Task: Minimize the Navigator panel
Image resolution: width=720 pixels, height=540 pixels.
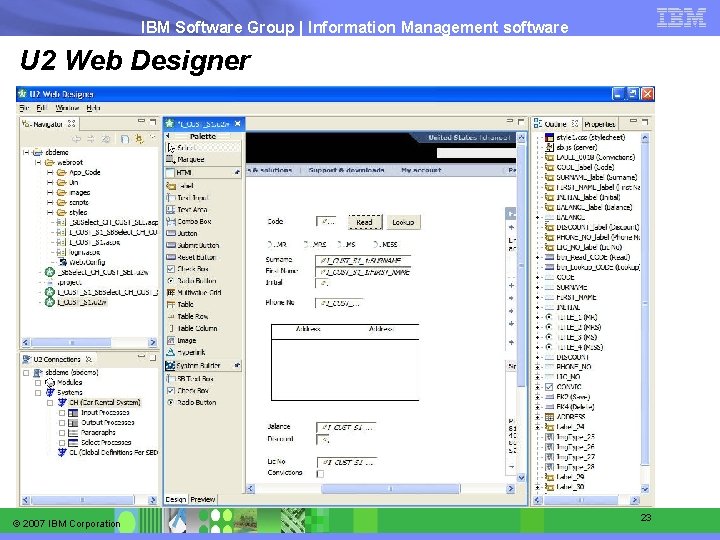Action: pyautogui.click(x=141, y=121)
